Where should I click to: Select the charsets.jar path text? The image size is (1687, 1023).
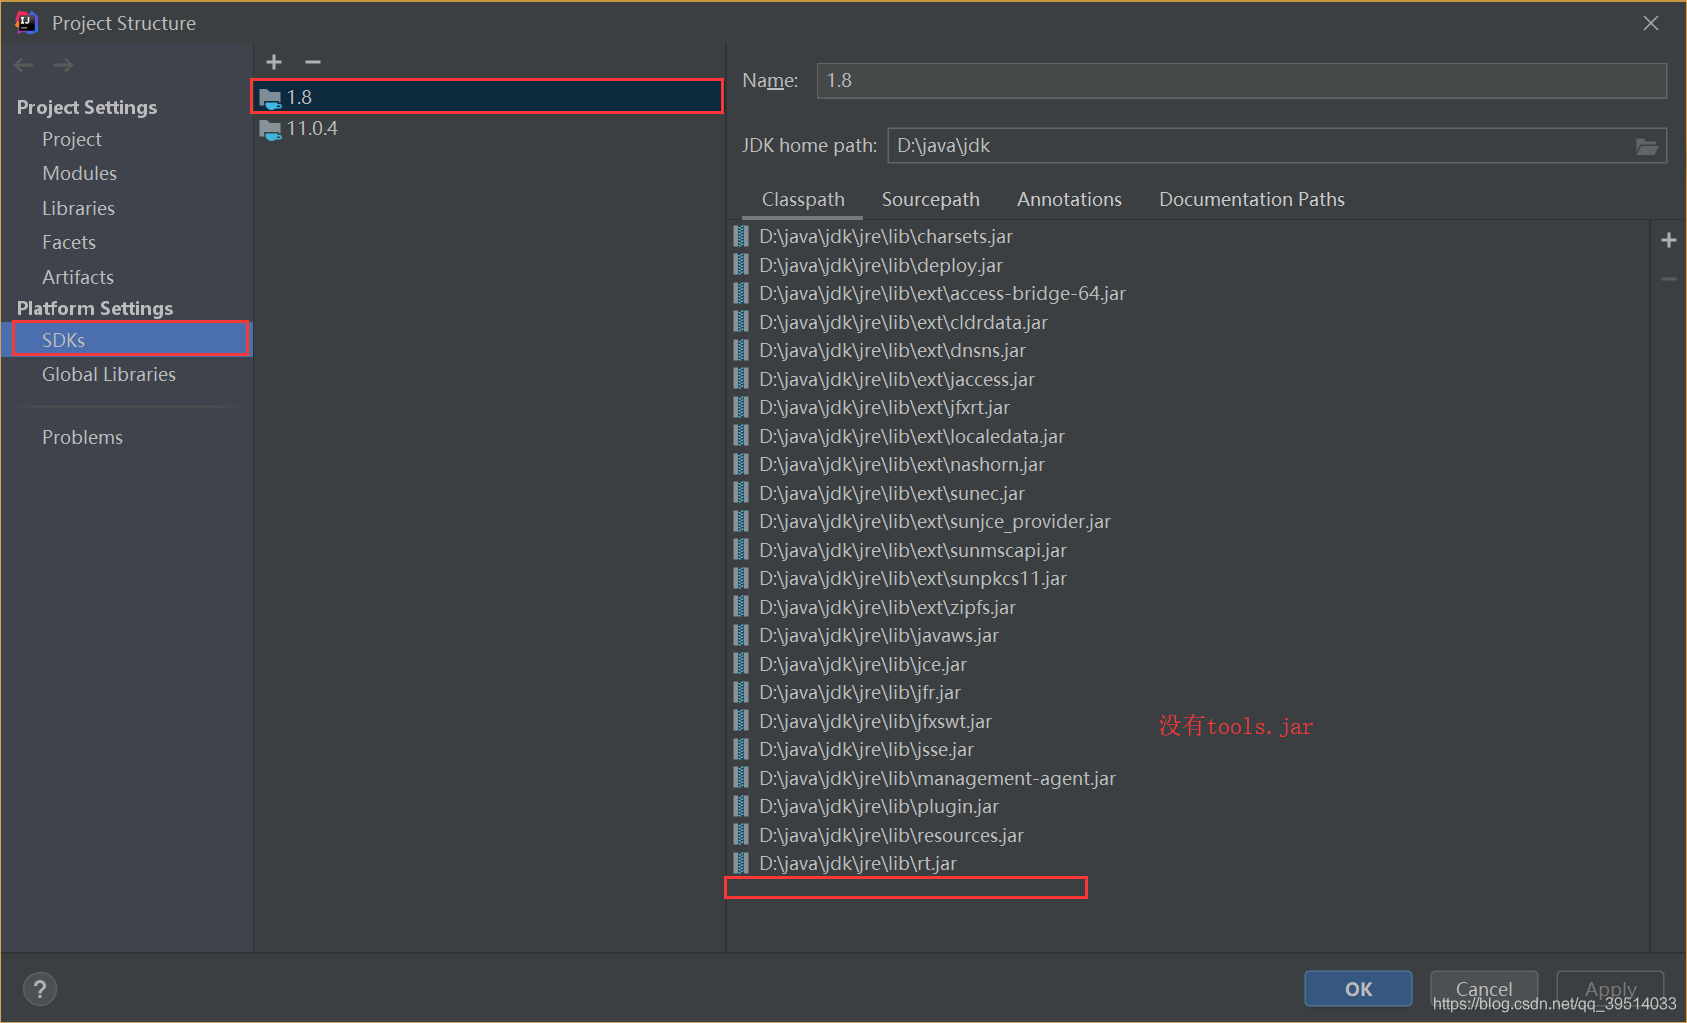click(x=886, y=236)
